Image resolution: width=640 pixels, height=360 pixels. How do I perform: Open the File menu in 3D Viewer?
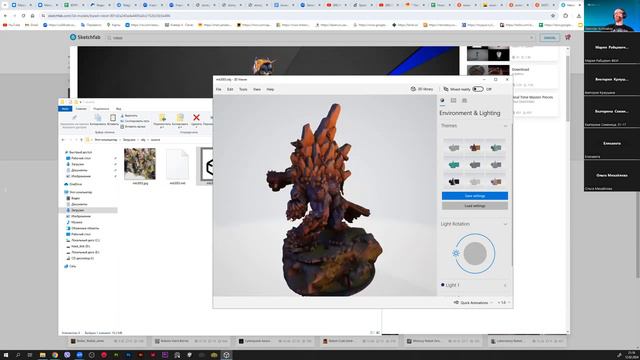point(218,89)
